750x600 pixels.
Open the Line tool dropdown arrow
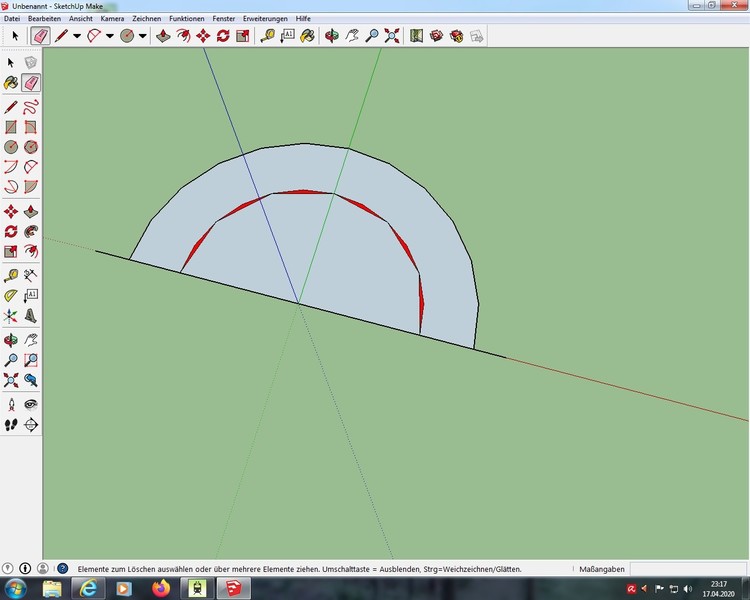(77, 36)
